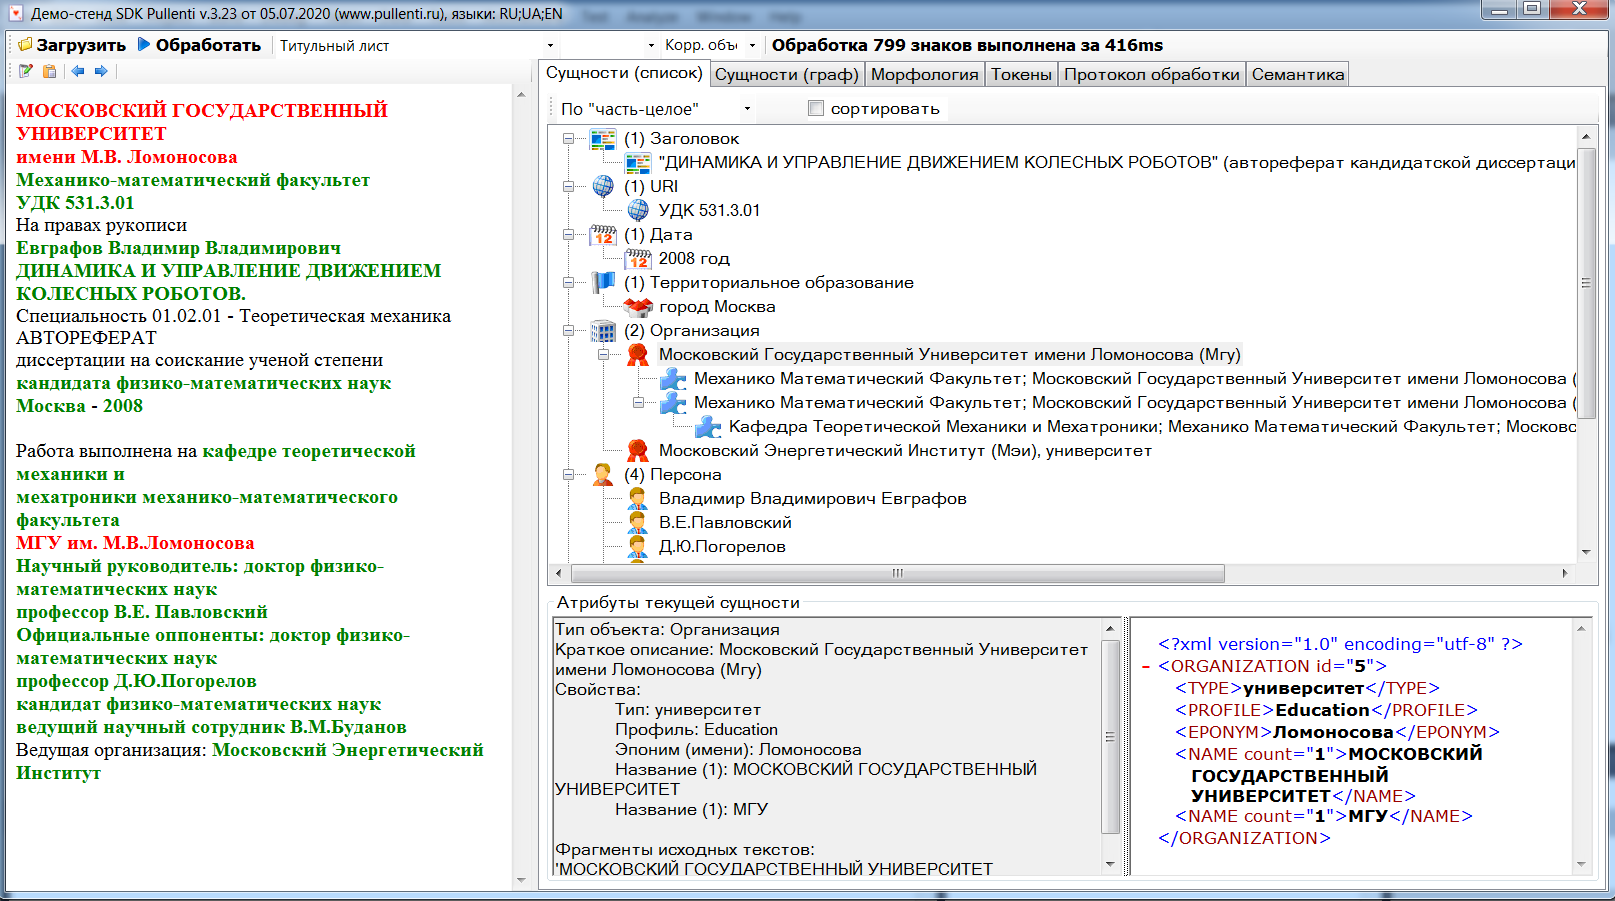The height and width of the screenshot is (901, 1615).
Task: Collapse the (4) Персона tree group
Action: pyautogui.click(x=568, y=475)
